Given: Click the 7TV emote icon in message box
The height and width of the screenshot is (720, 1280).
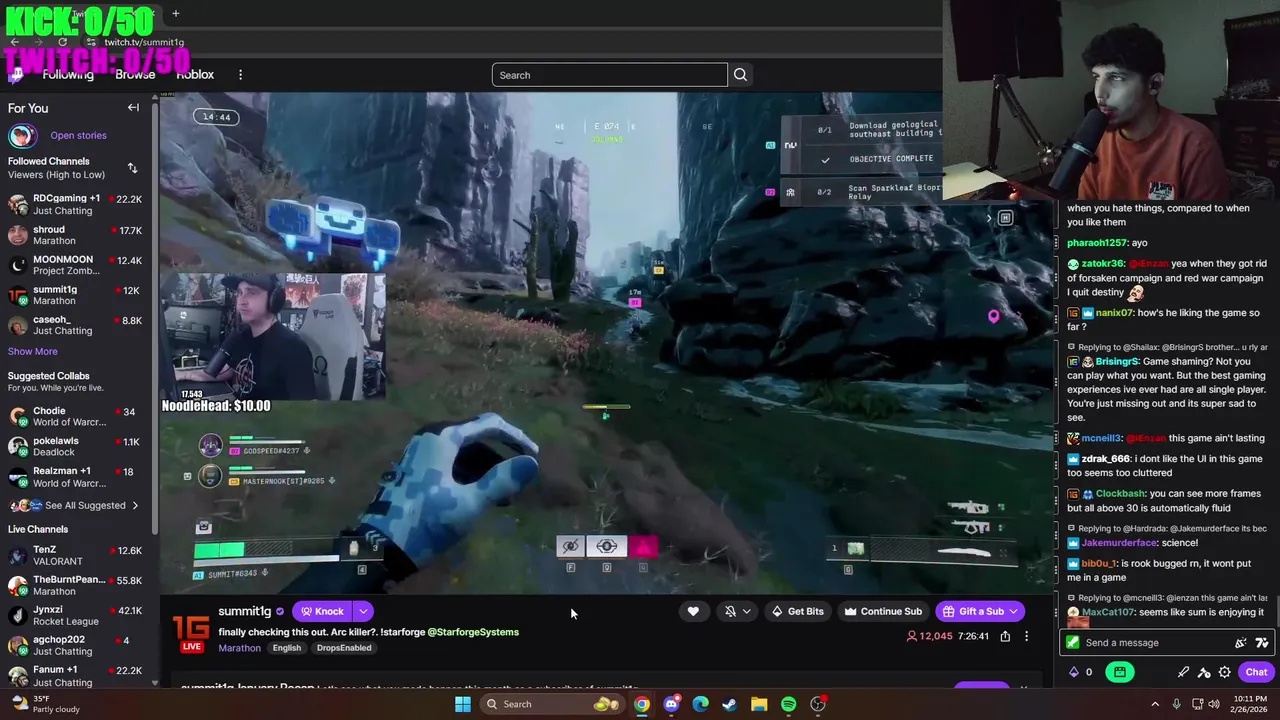Looking at the screenshot, I should pos(1262,643).
